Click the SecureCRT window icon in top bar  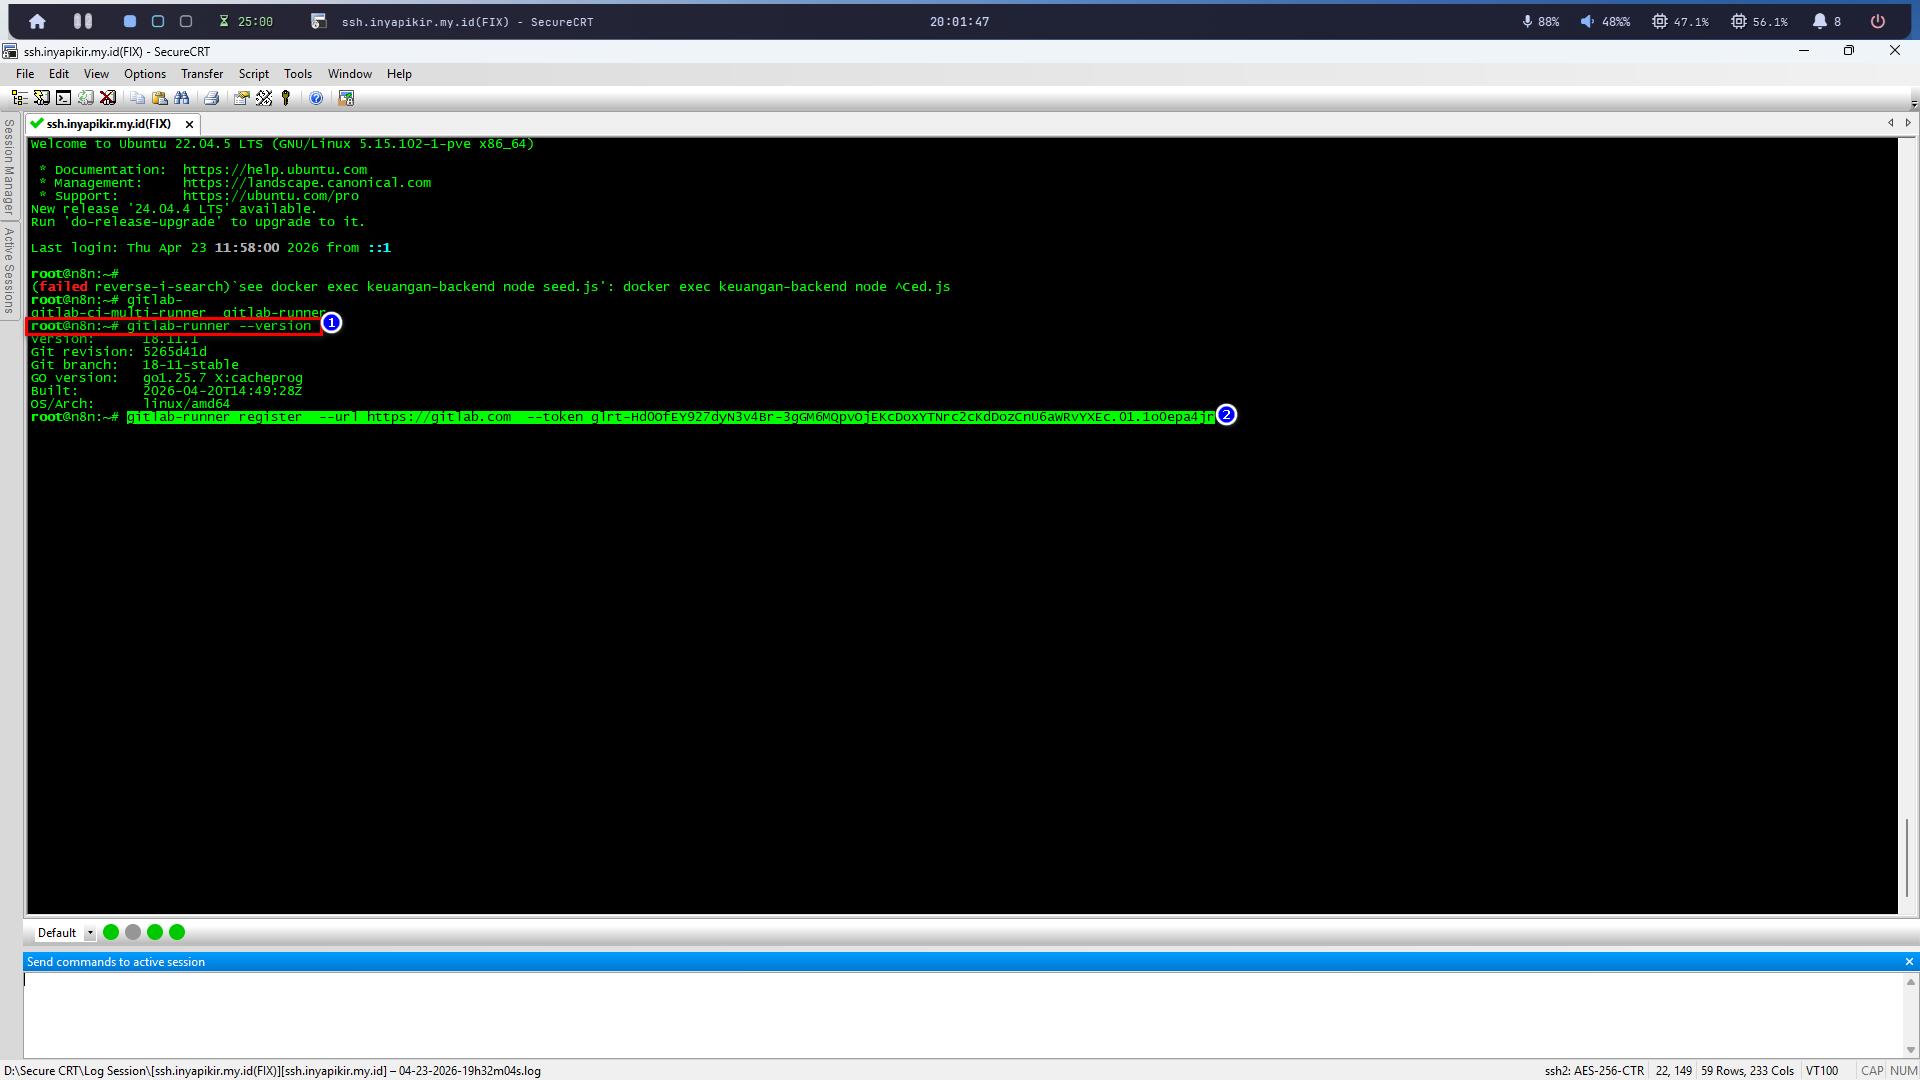pyautogui.click(x=319, y=21)
